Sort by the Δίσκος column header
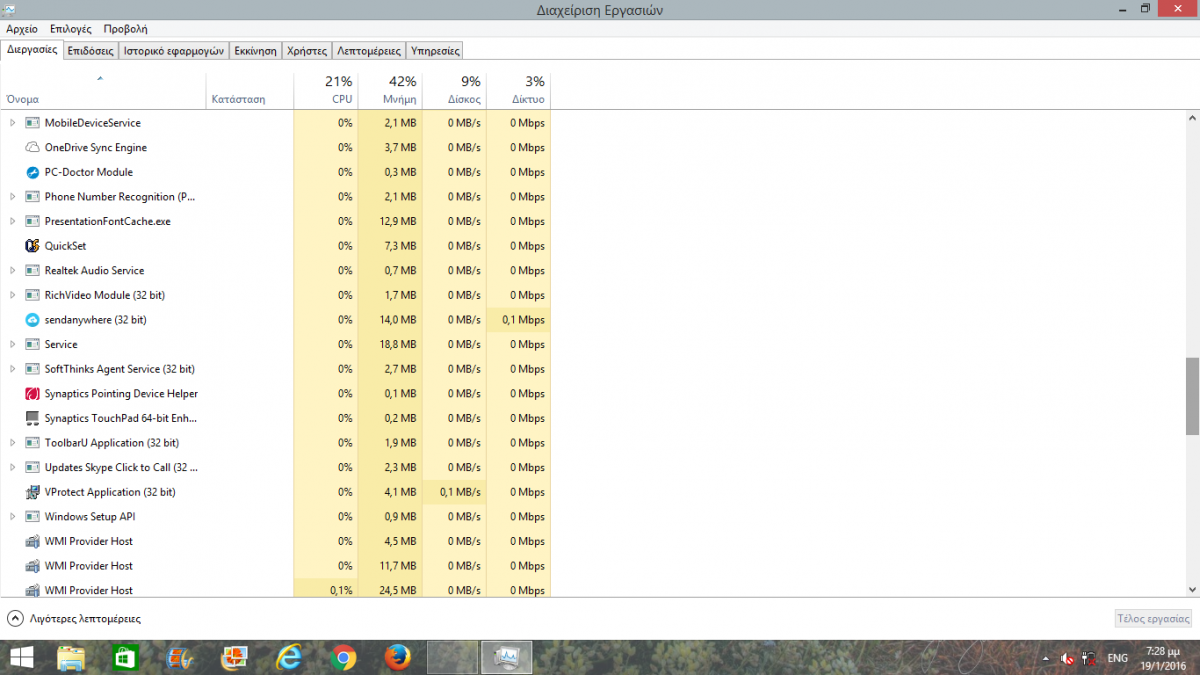 (453, 90)
